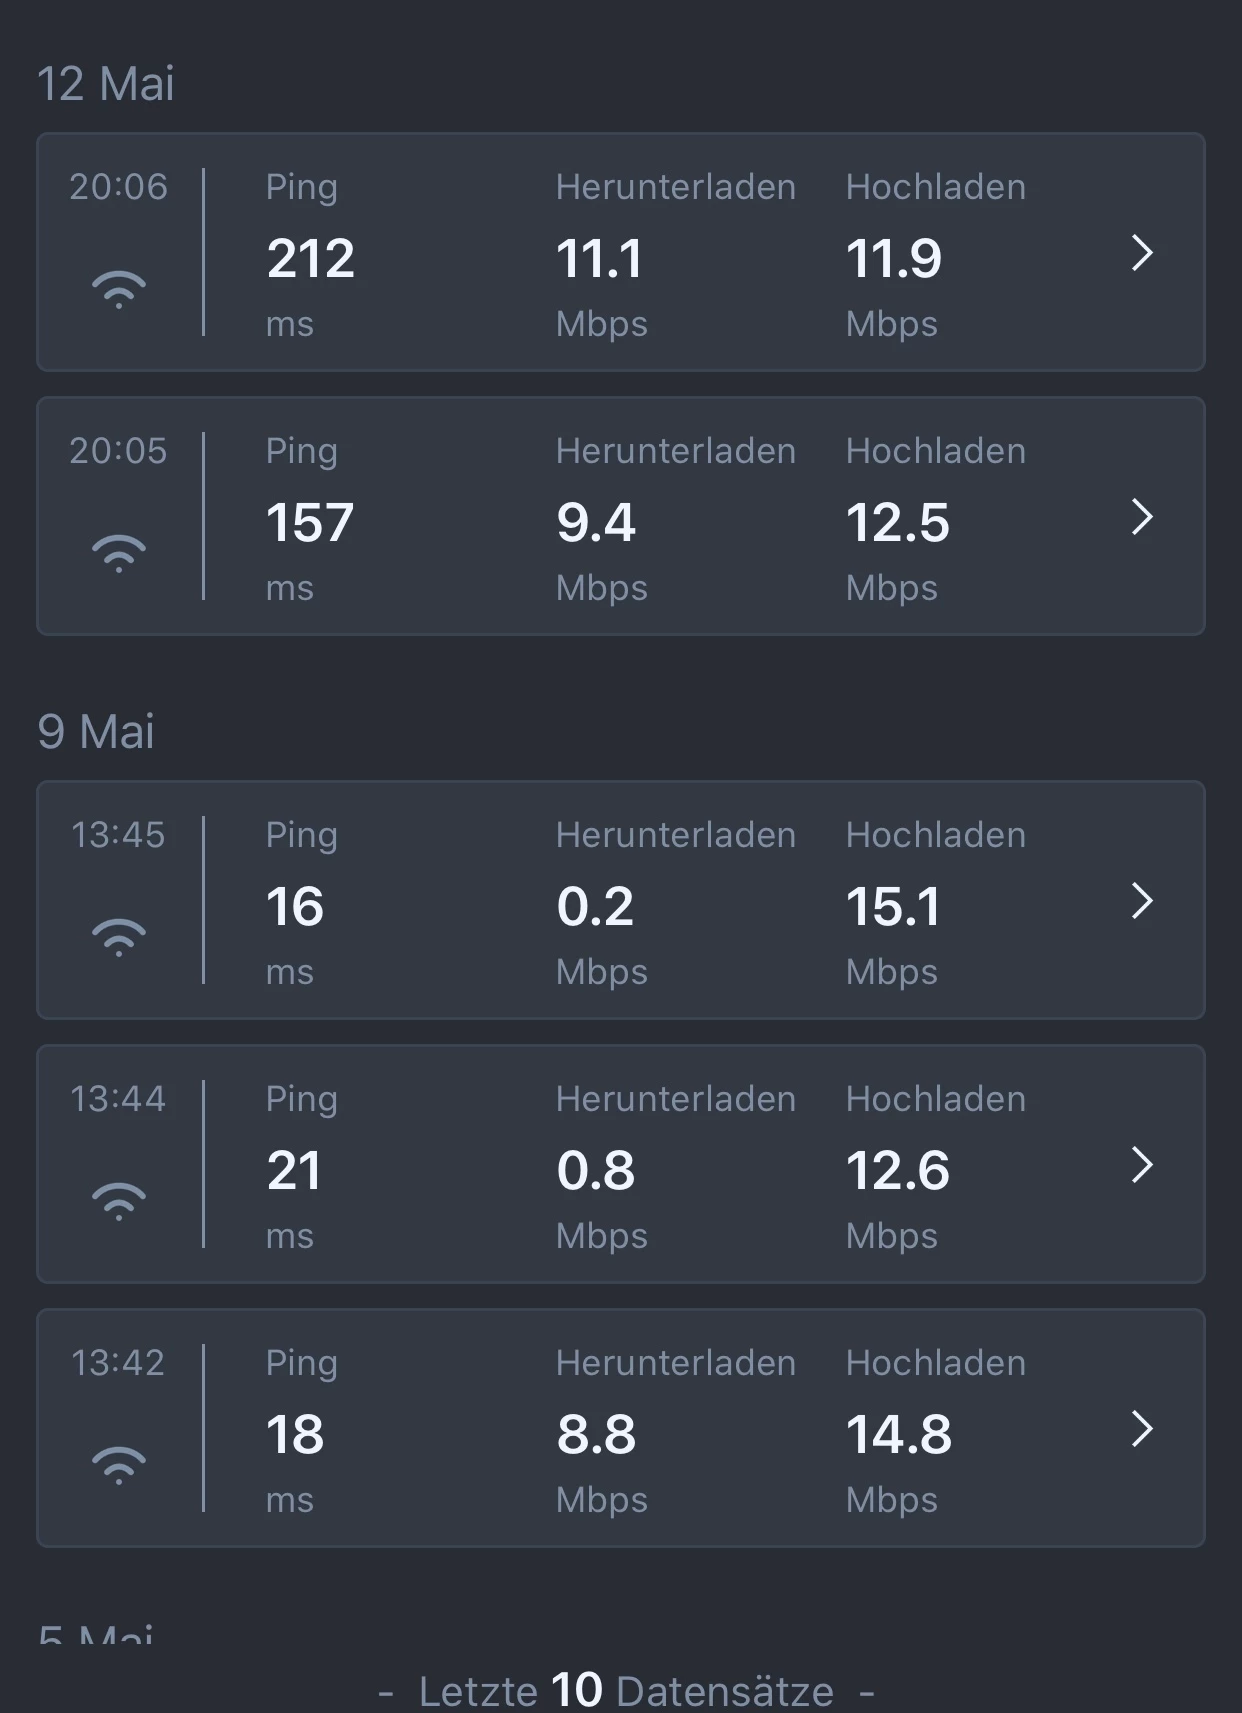Select the 212 ms ping value

click(x=310, y=259)
